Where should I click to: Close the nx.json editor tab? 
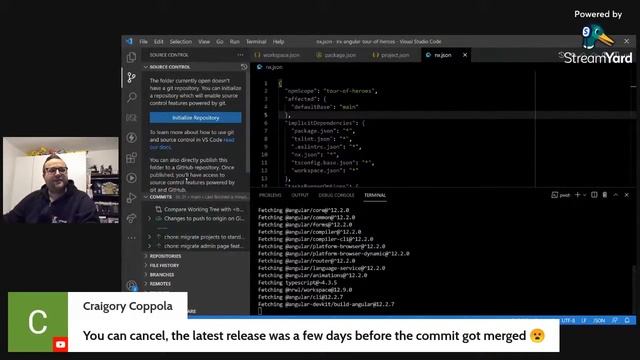point(464,55)
